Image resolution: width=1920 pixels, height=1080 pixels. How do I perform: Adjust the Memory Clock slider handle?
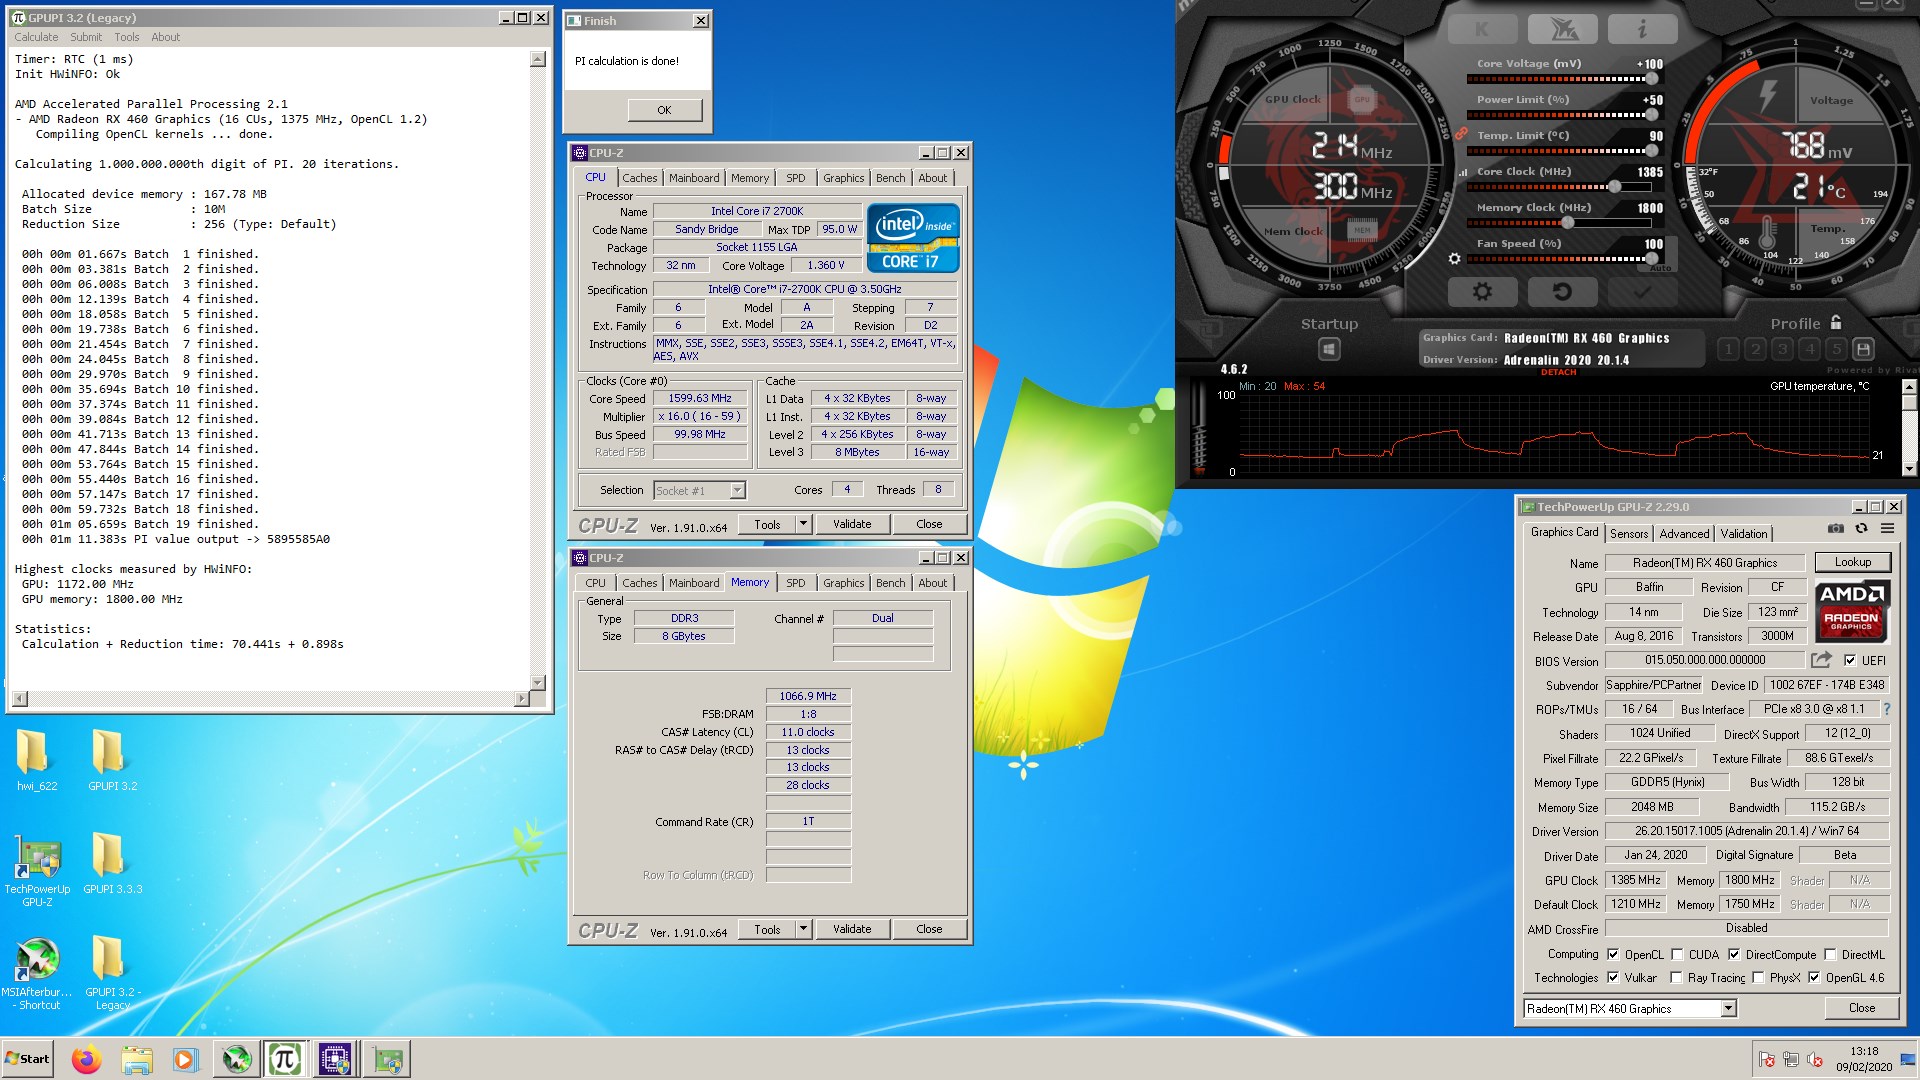tap(1568, 223)
